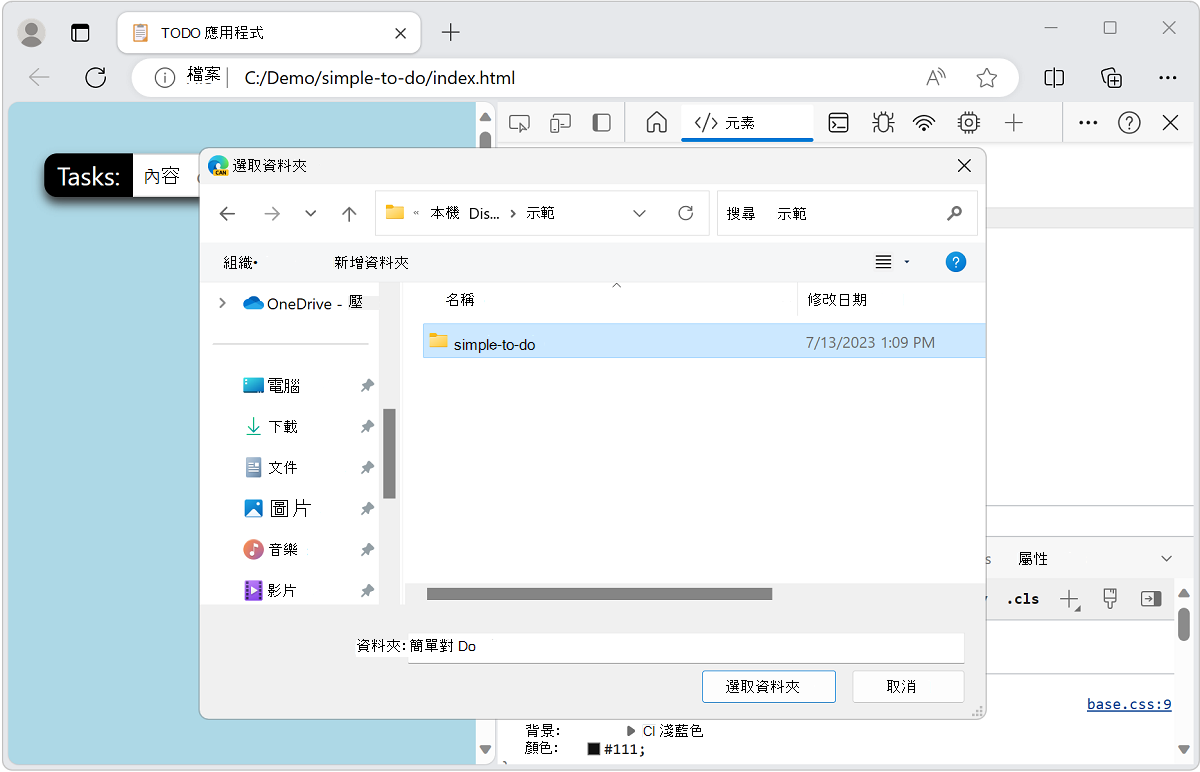Click the Edge profile avatar icon

(32, 33)
